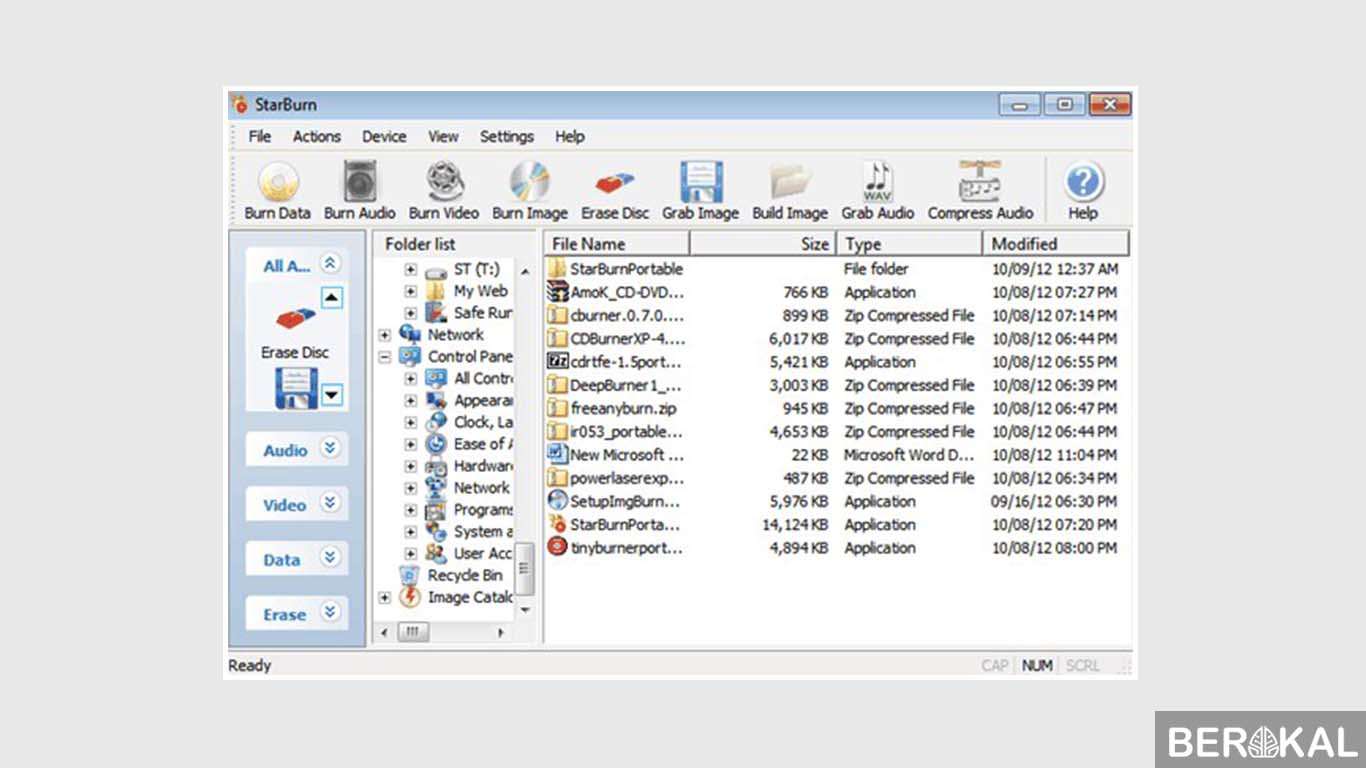Screen dimensions: 1366x768
Task: Click the Network globe icon in tree
Action: (x=410, y=335)
